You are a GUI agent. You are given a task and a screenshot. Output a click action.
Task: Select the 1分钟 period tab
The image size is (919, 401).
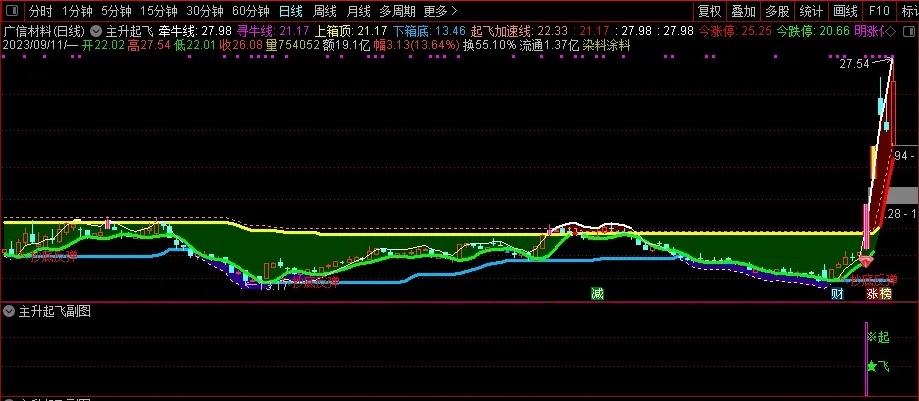77,11
